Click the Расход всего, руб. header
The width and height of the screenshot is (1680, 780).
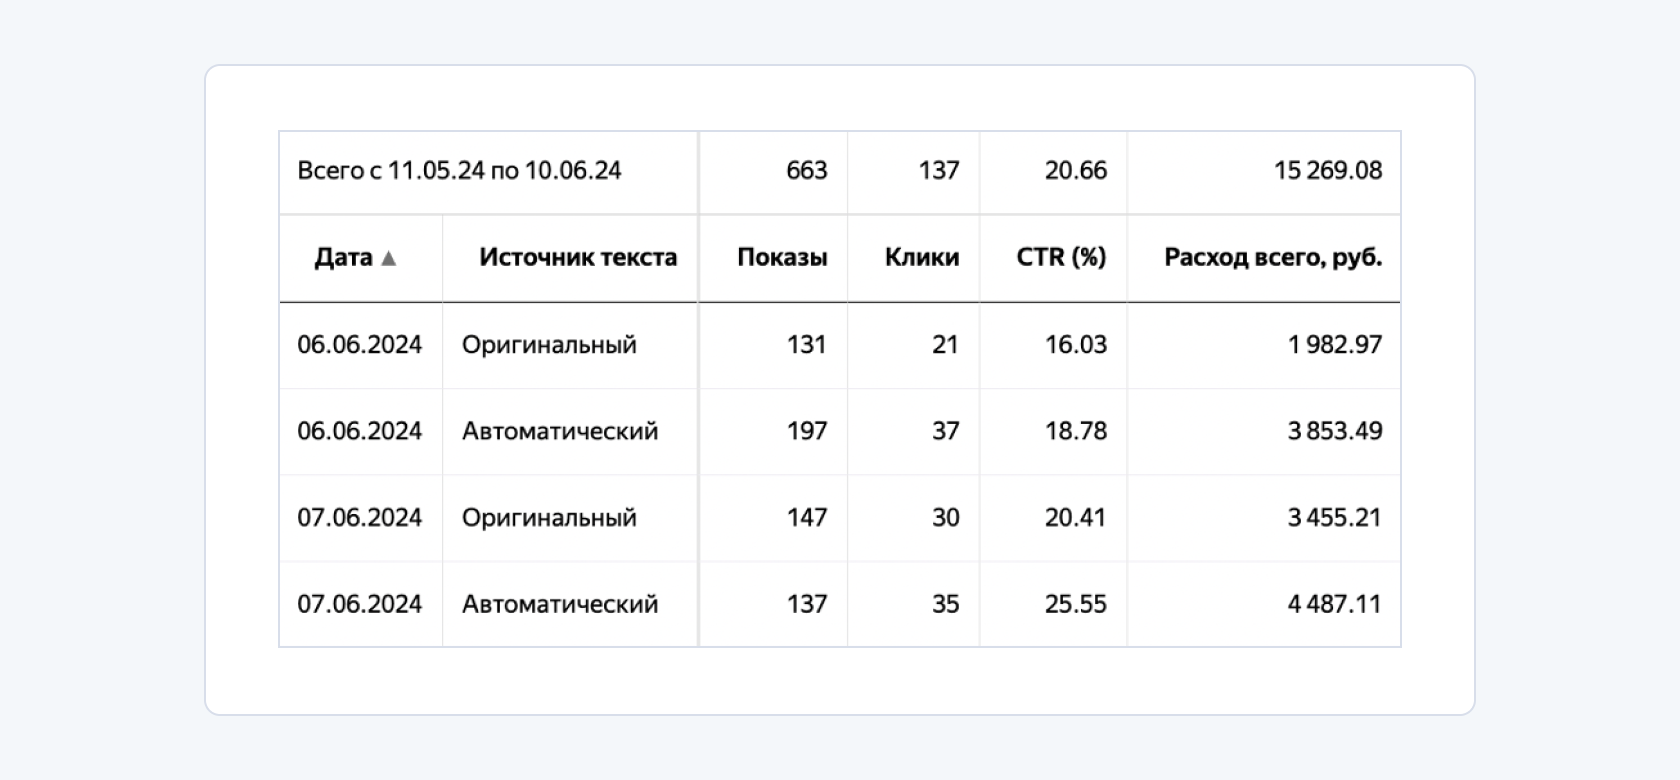tap(1273, 257)
